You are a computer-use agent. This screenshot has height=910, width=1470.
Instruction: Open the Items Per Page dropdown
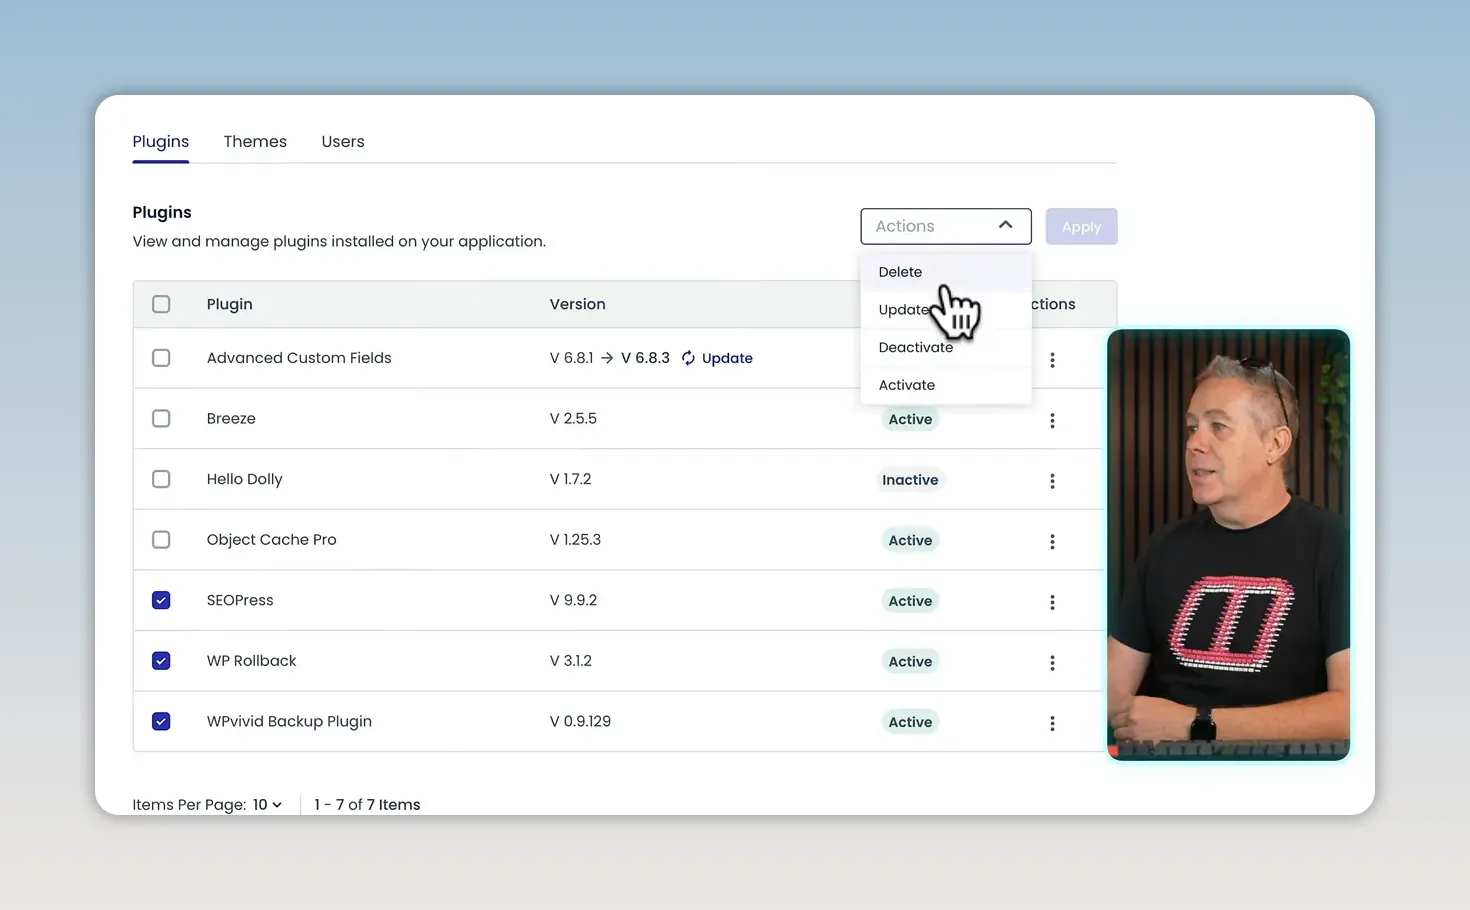(x=267, y=805)
